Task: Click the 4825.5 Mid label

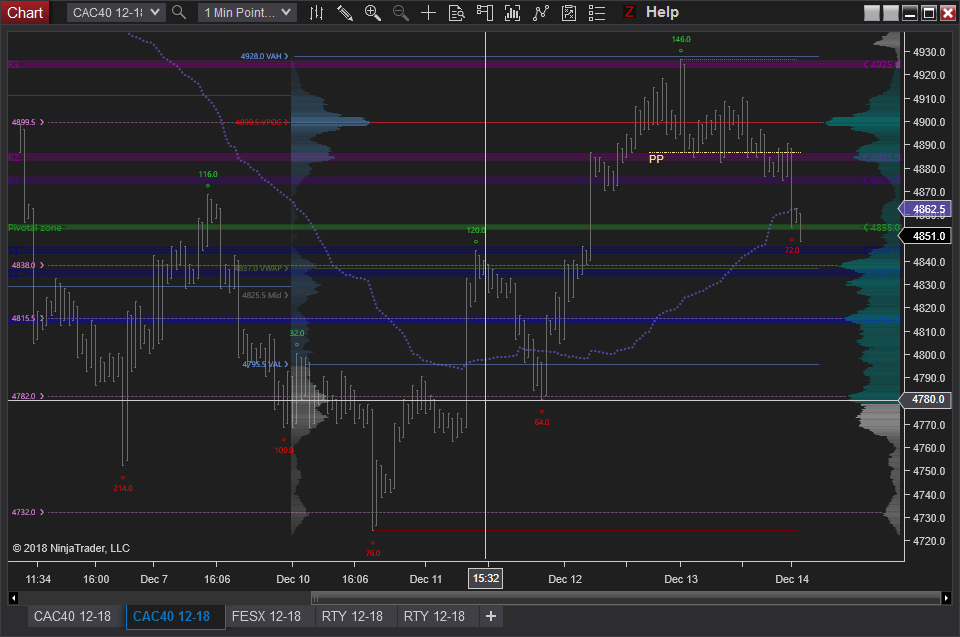Action: pos(264,295)
